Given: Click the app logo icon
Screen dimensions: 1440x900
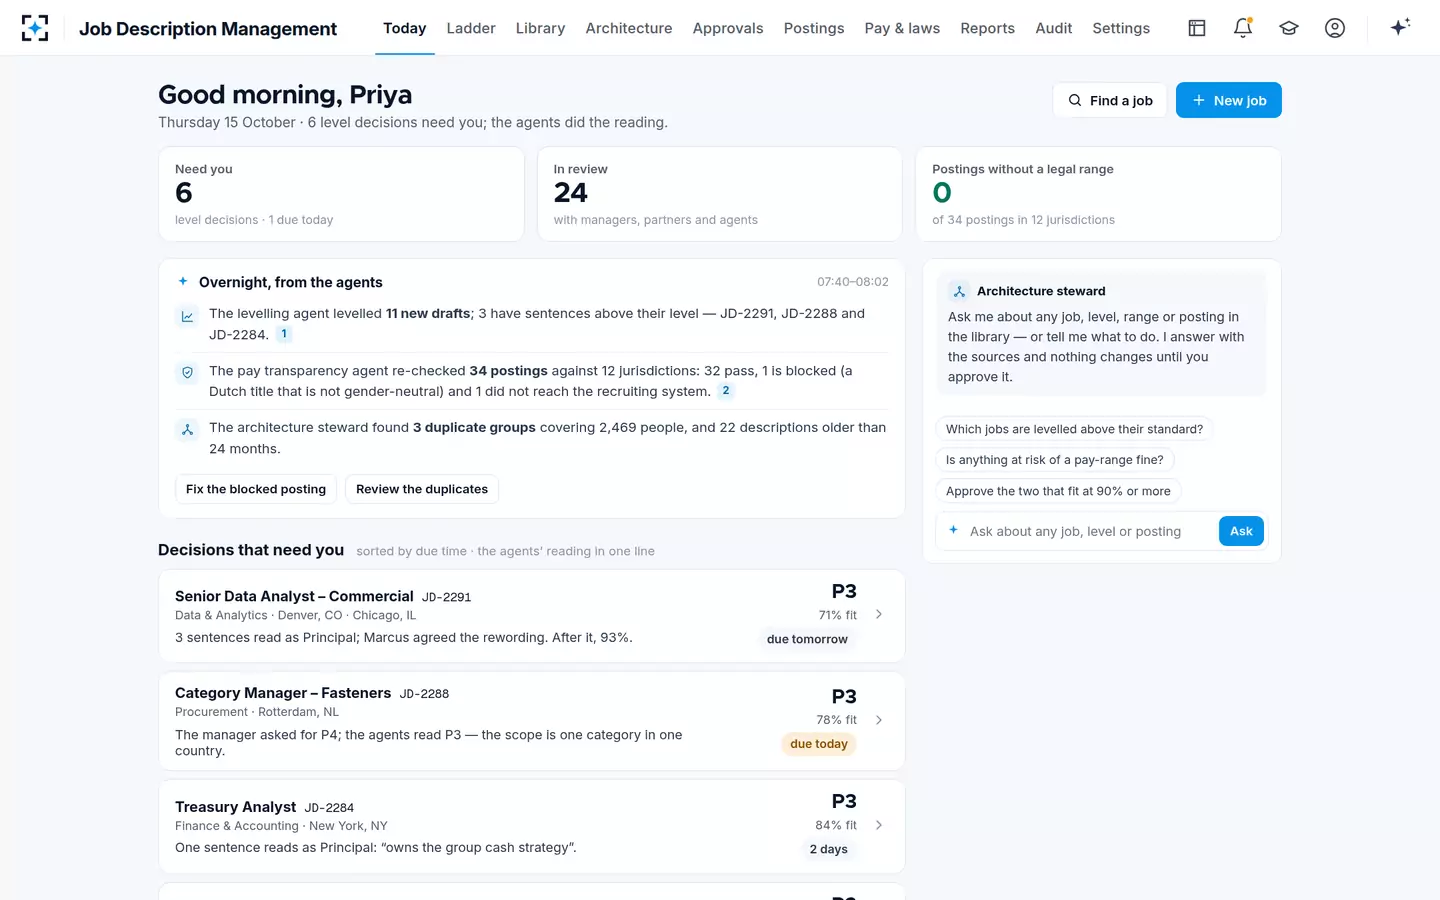Looking at the screenshot, I should click(35, 28).
